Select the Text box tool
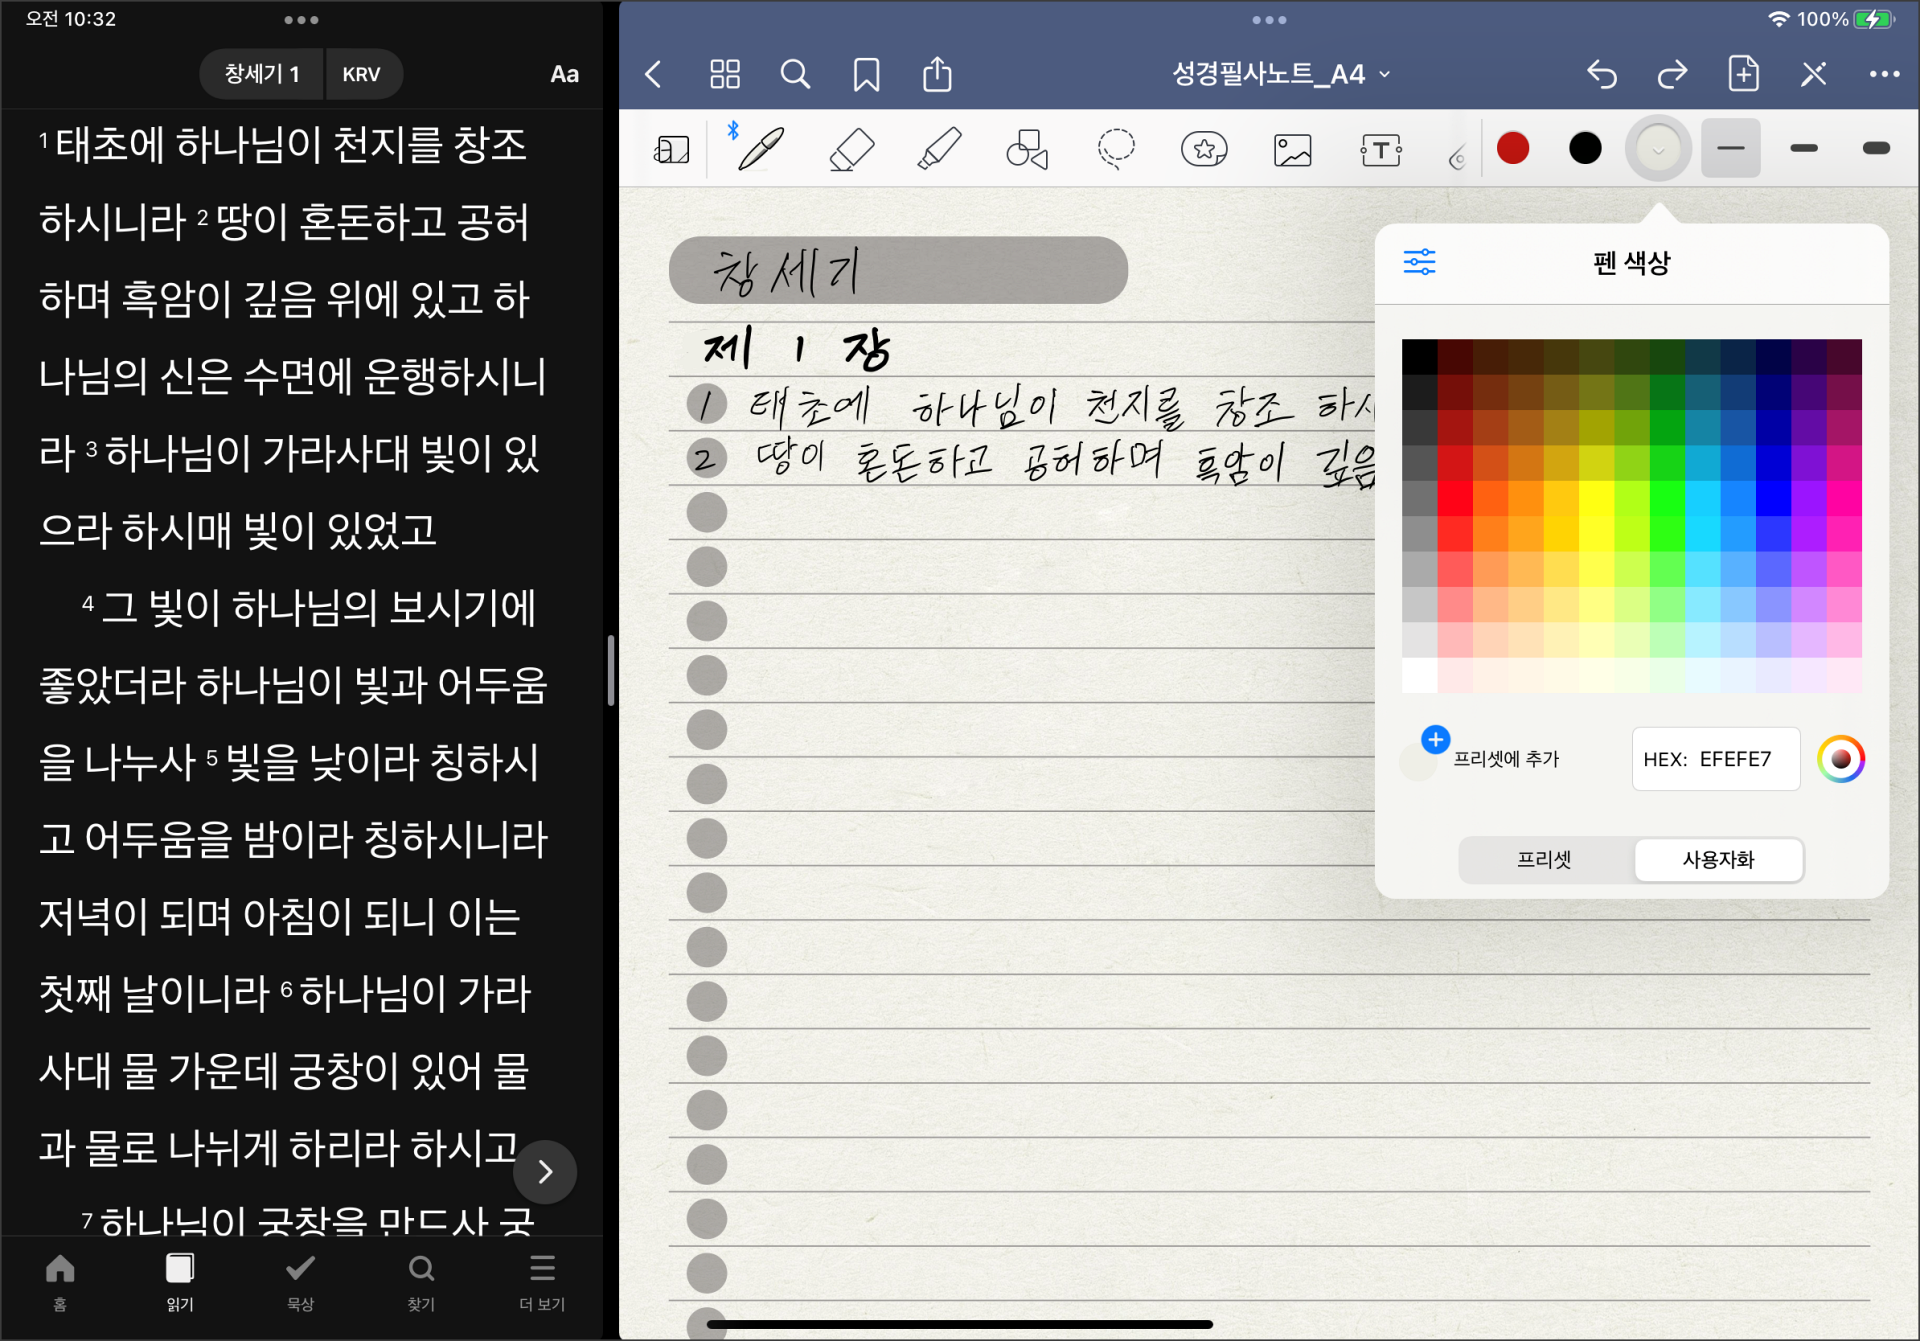Screen dimensions: 1920x1341 1380,150
